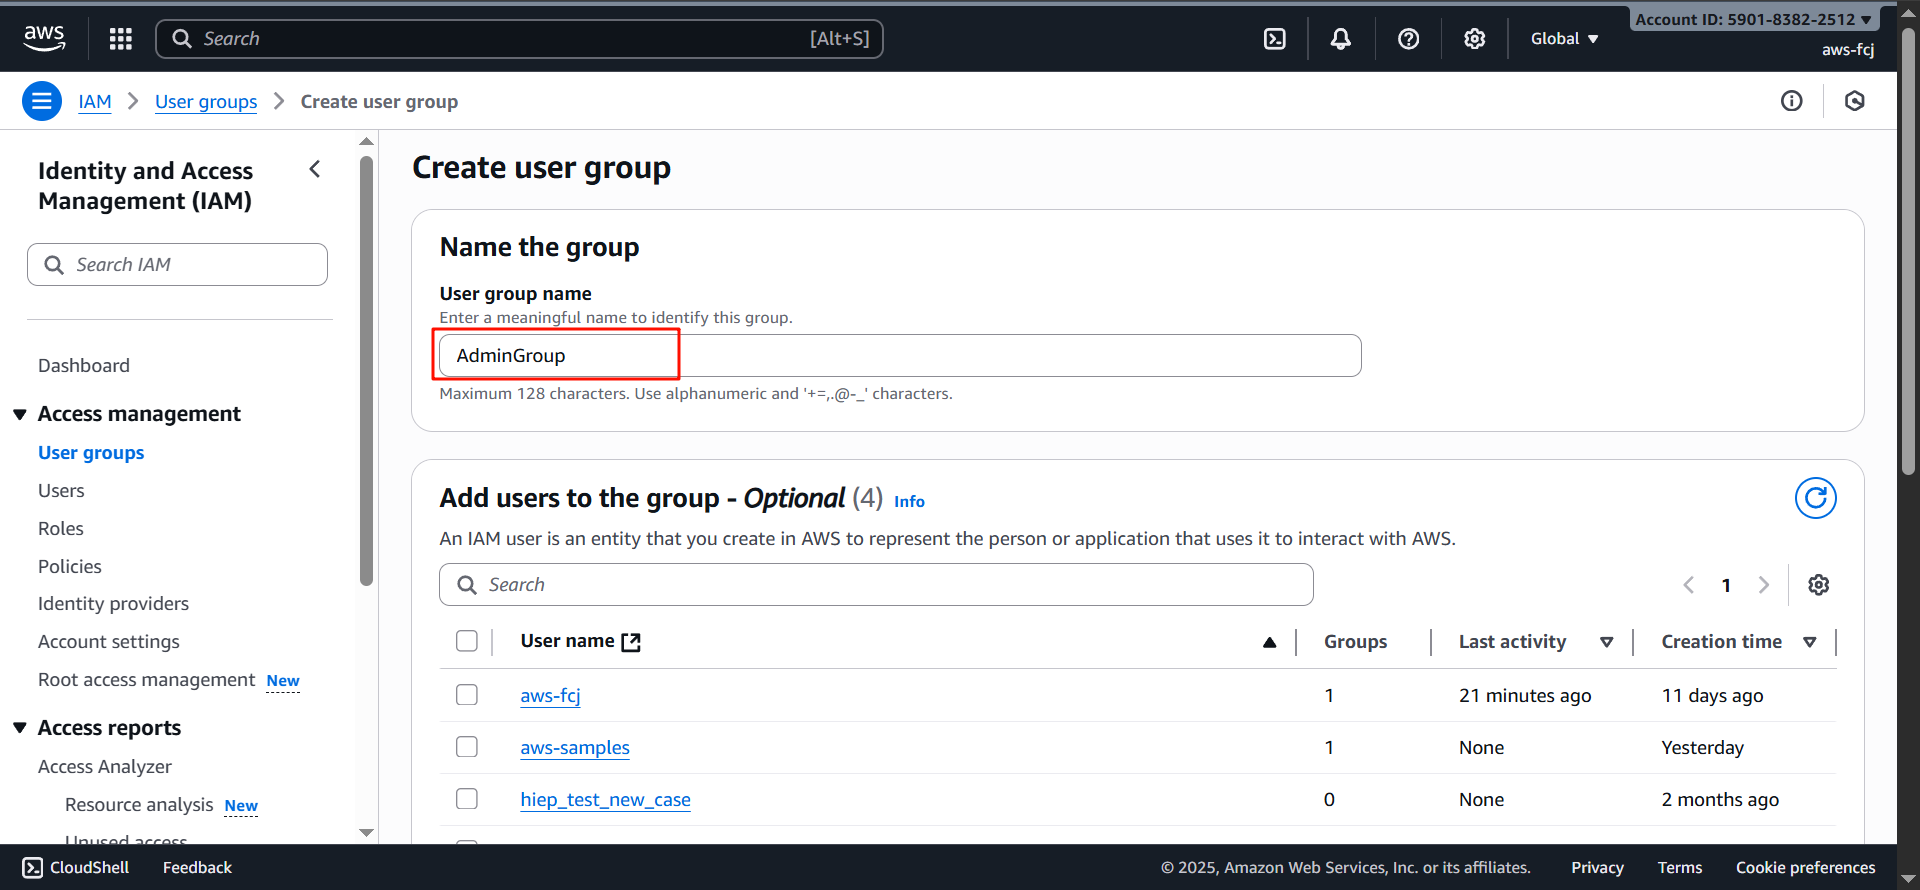
Task: Click the CloudShell icon in the footer
Action: [x=33, y=867]
